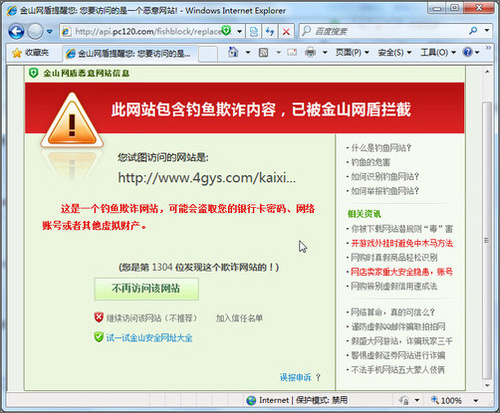Open red 开游戏外挂时避免中木马方法 link
The image size is (500, 413).
tap(402, 243)
